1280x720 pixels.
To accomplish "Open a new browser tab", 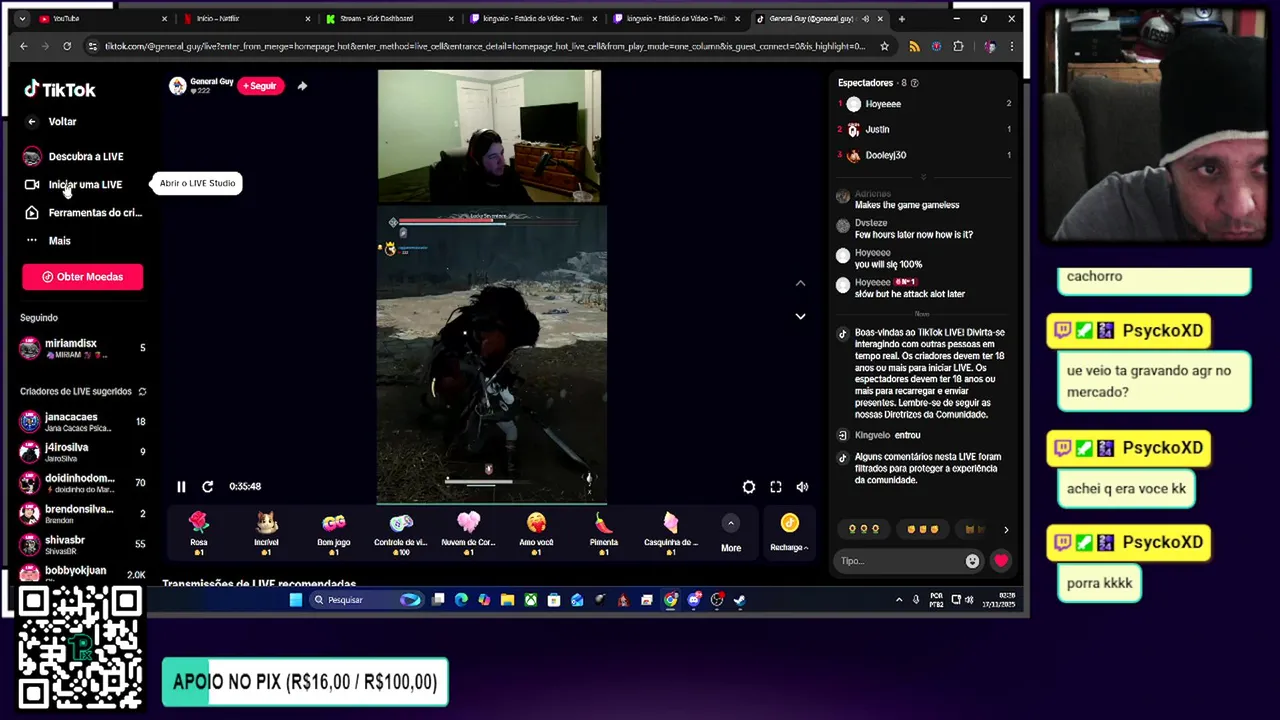I will pyautogui.click(x=901, y=18).
